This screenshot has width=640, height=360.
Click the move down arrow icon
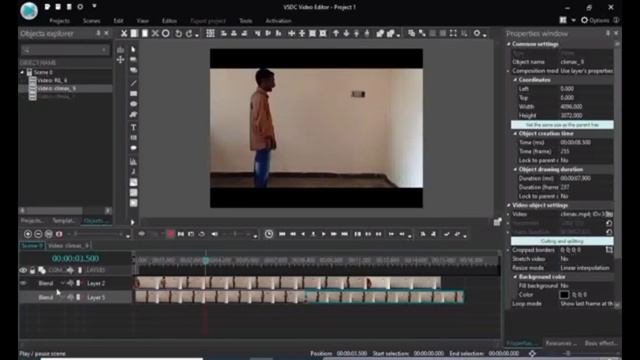click(346, 33)
